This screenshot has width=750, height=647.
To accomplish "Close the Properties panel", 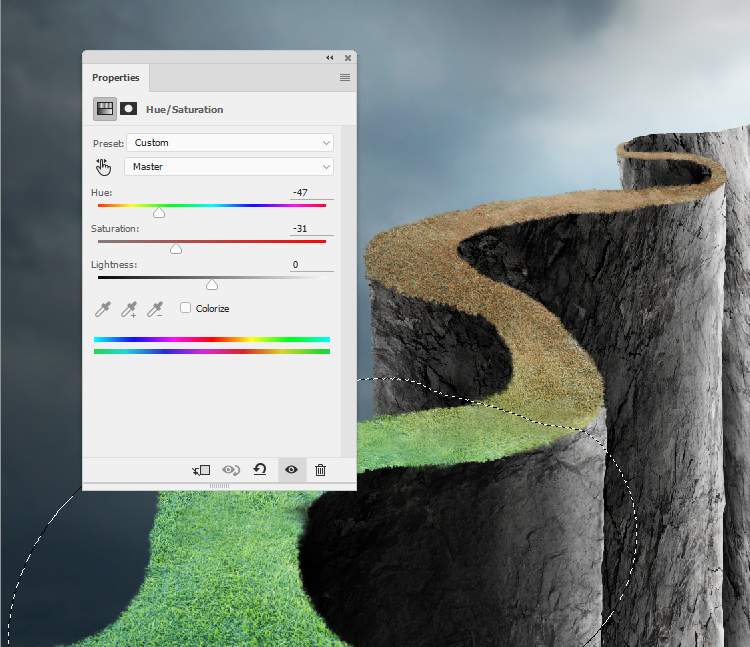I will [348, 58].
